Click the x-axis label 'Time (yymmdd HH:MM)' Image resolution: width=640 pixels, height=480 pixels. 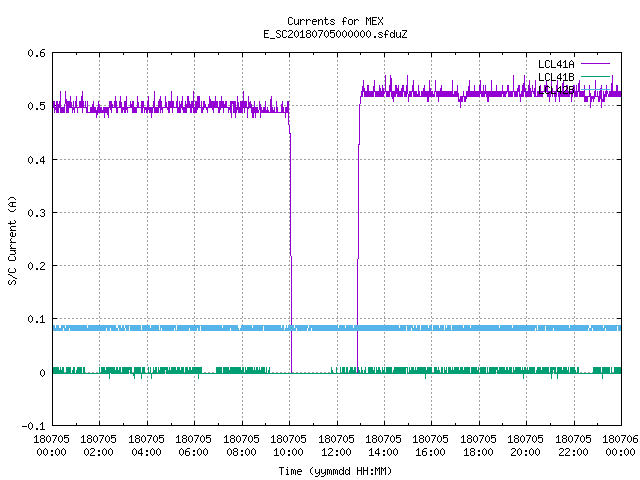click(335, 471)
